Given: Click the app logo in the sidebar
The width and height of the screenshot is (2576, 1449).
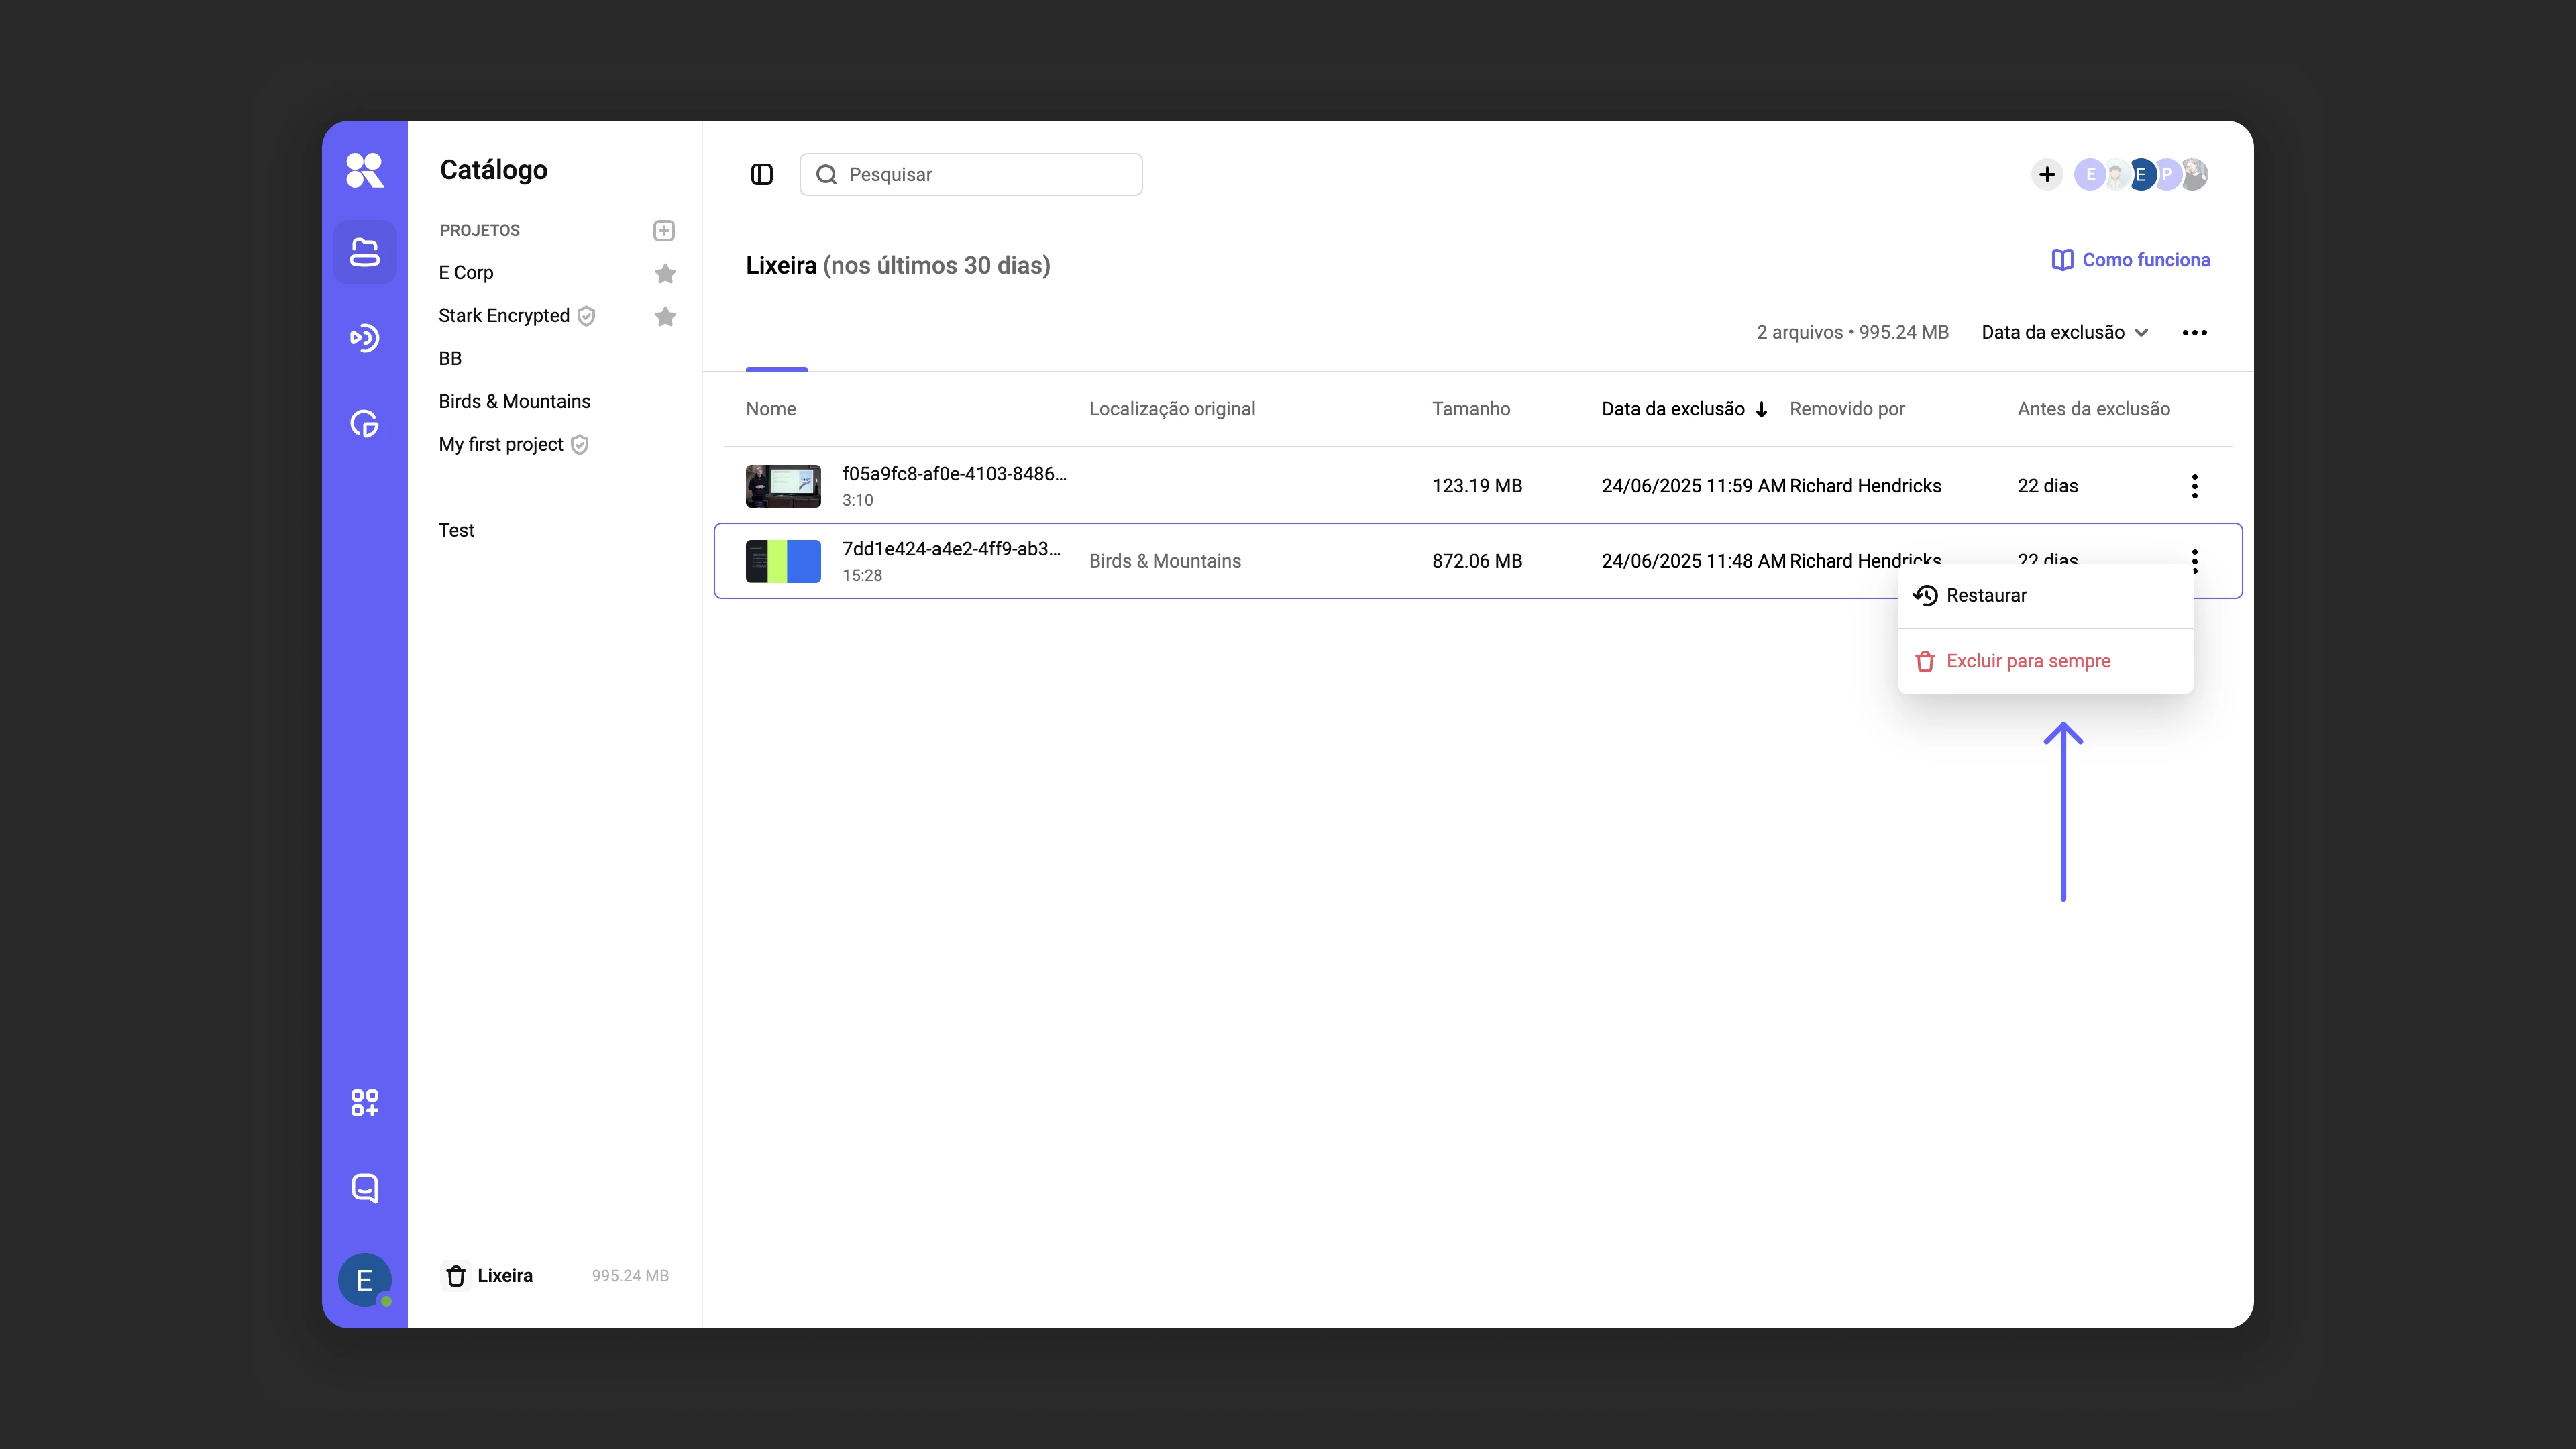Looking at the screenshot, I should (x=364, y=170).
